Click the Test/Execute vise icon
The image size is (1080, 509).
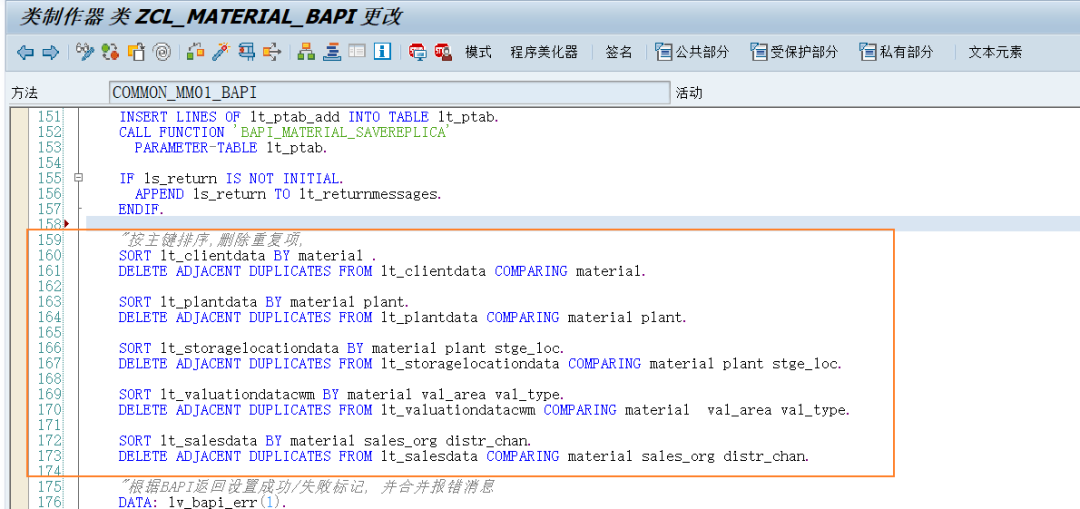pyautogui.click(x=247, y=52)
